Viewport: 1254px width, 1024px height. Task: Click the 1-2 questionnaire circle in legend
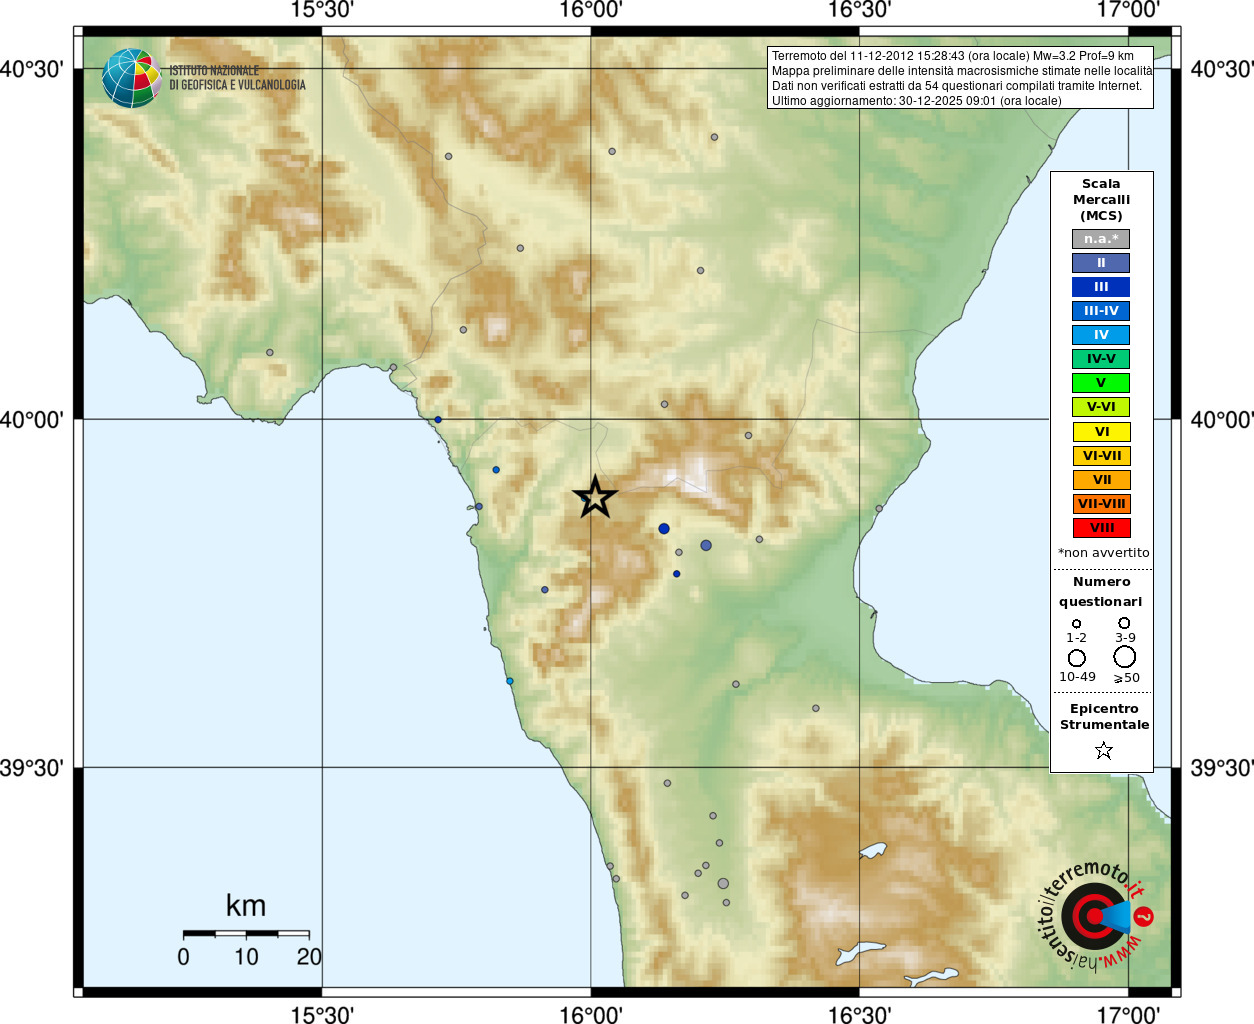1077,624
